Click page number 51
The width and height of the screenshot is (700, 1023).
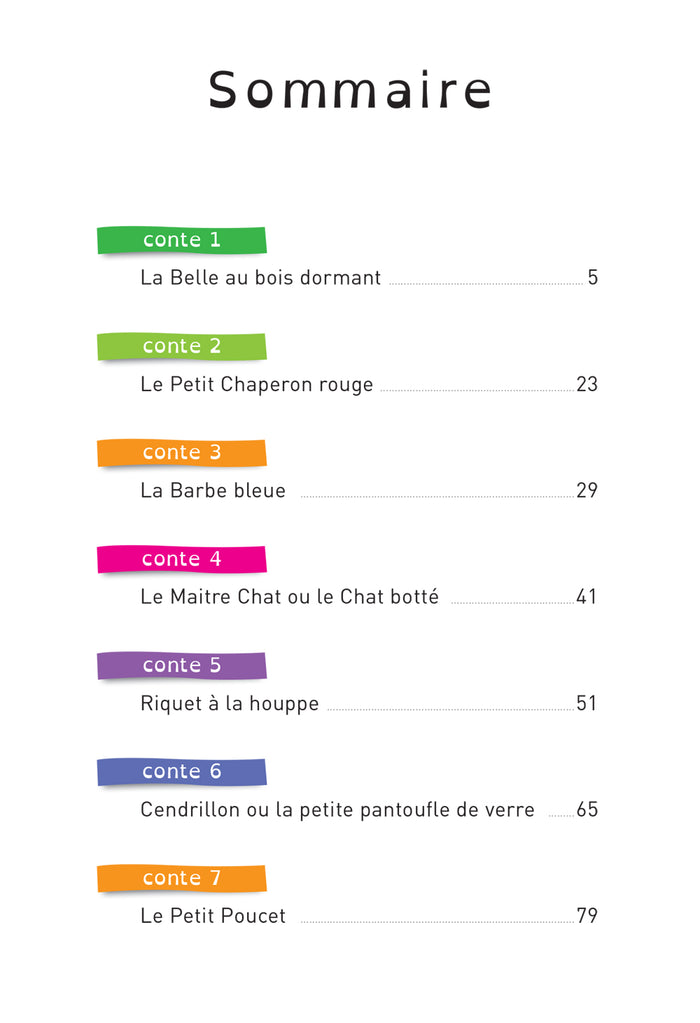[x=587, y=704]
